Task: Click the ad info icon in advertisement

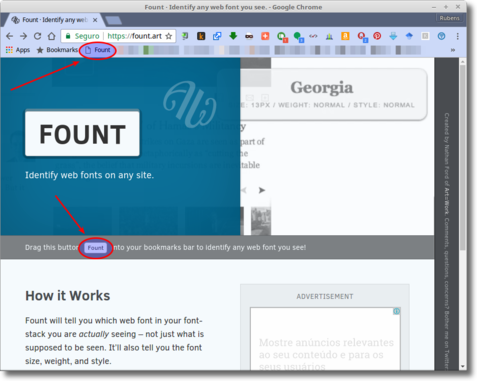Action: (396, 311)
